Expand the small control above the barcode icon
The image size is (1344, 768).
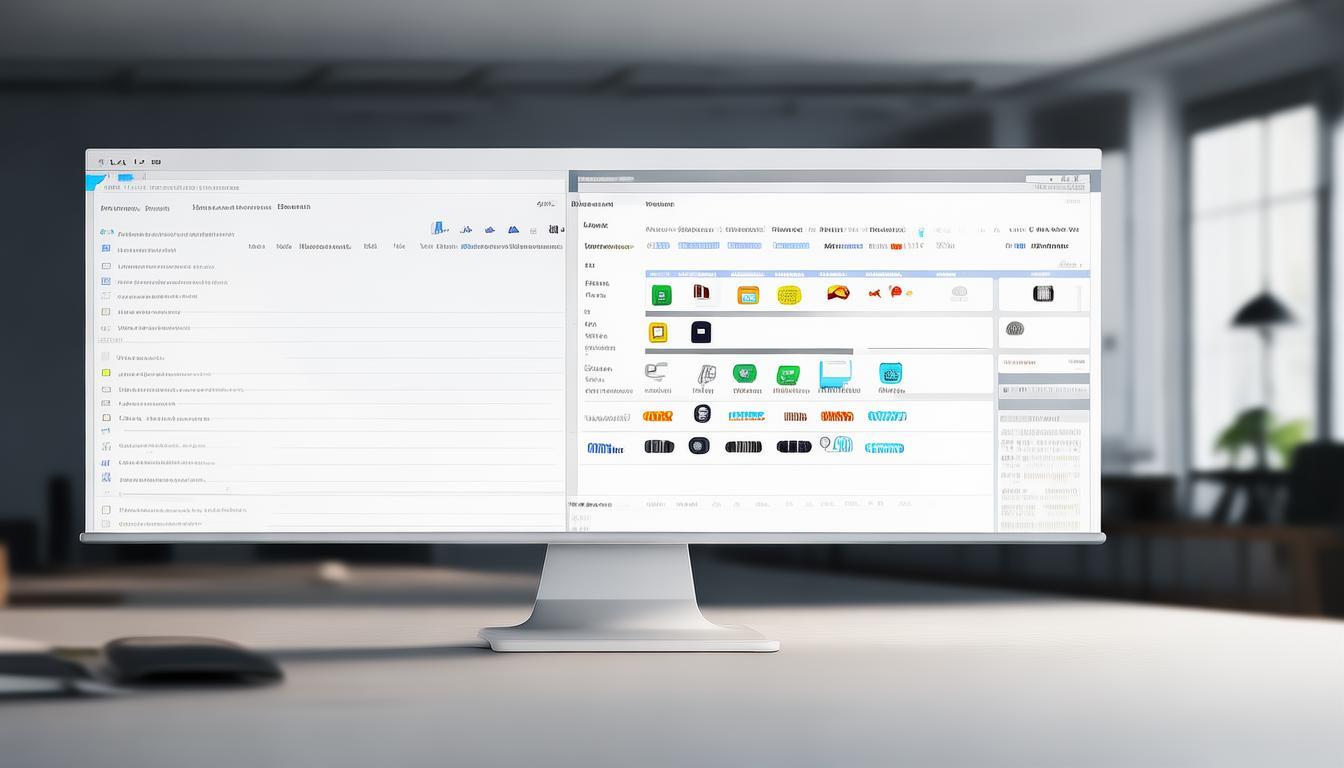tap(1069, 265)
